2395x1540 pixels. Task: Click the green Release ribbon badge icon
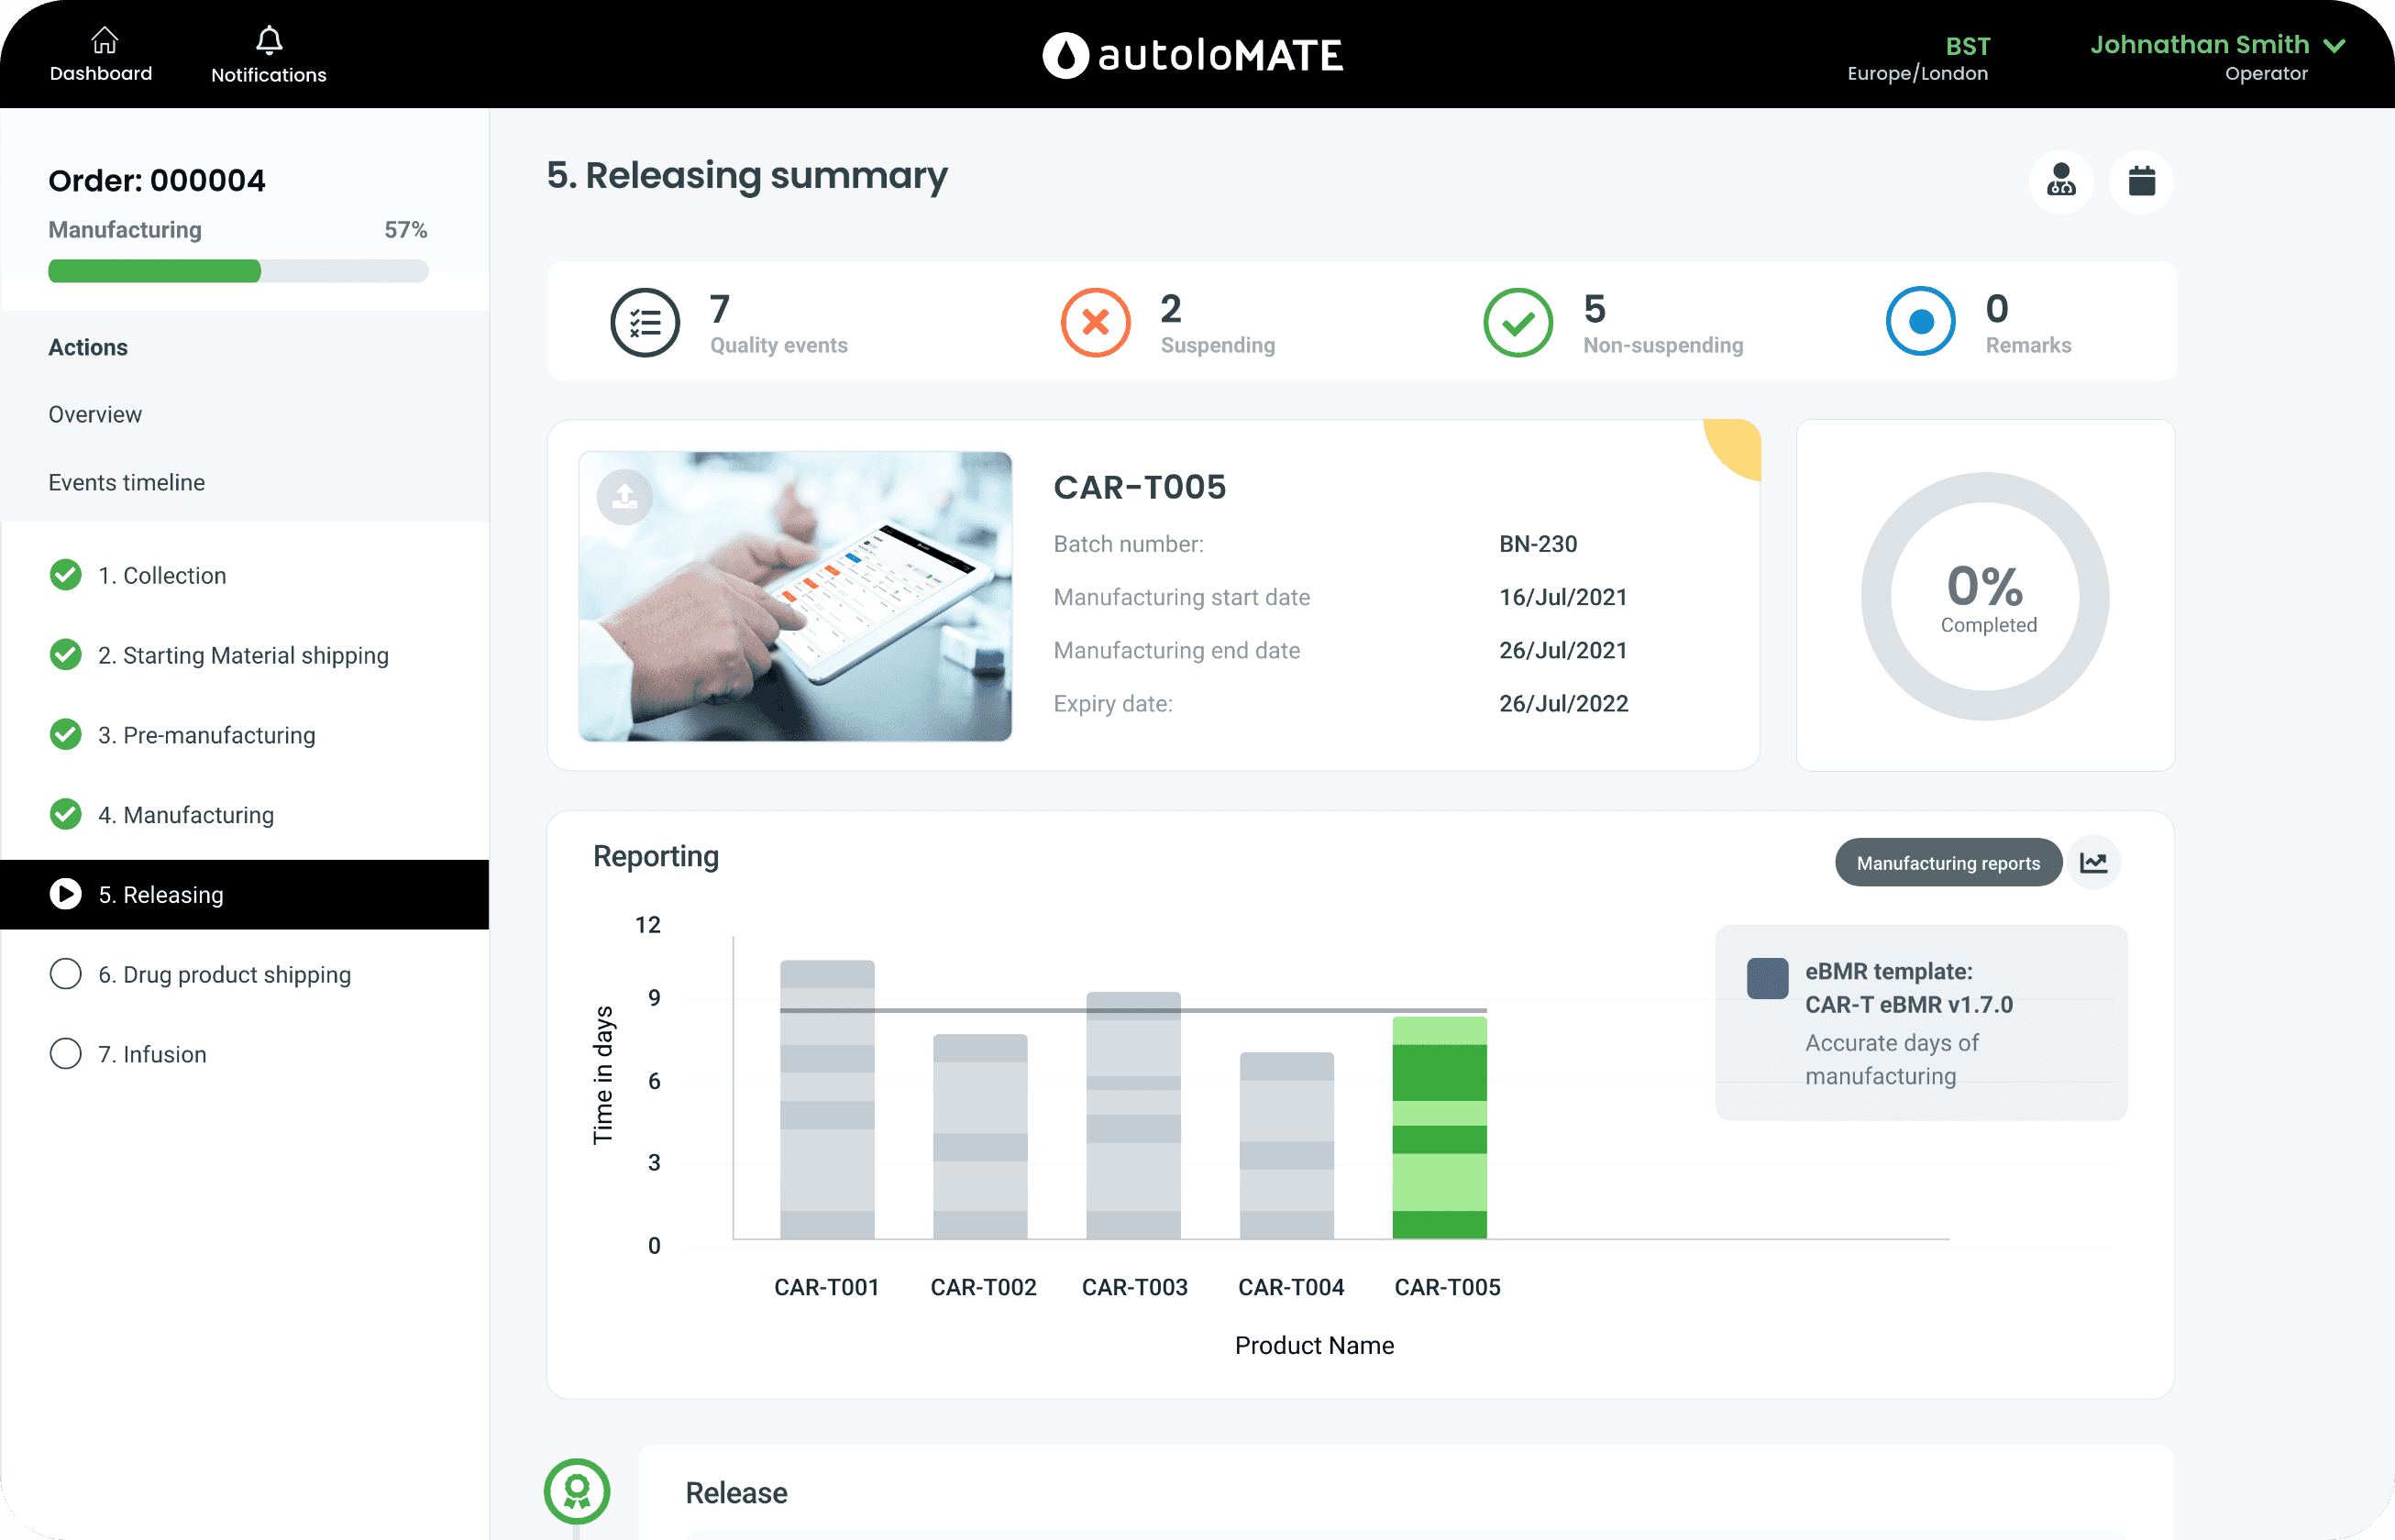tap(577, 1492)
